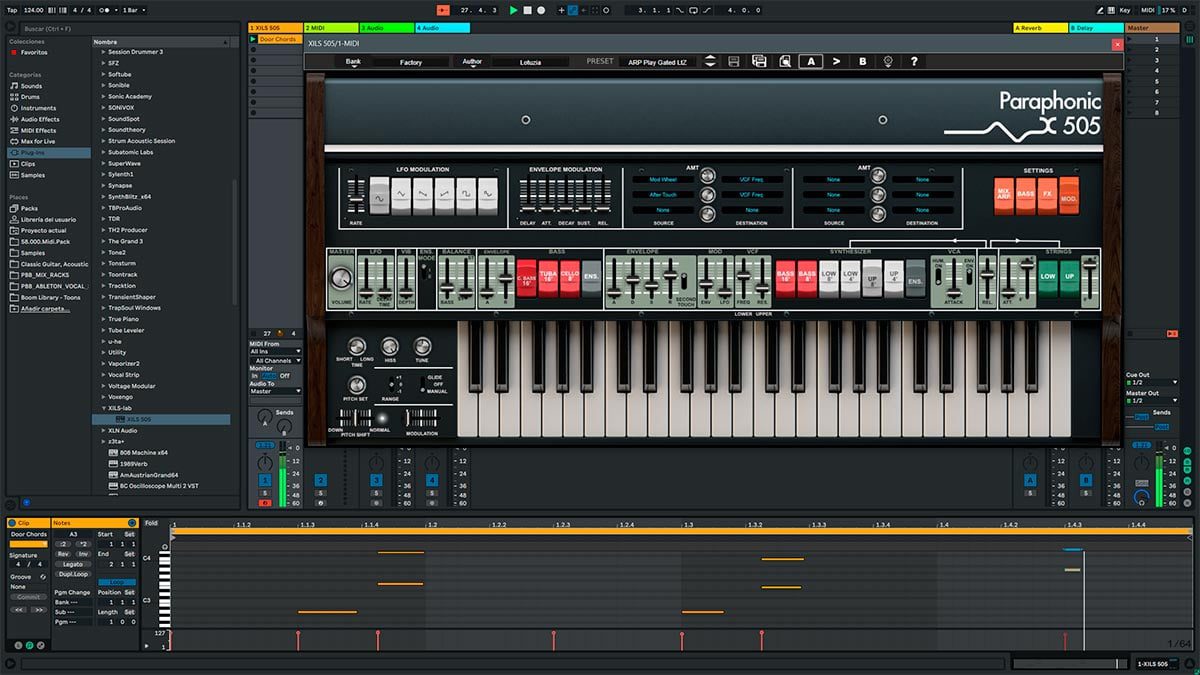The image size is (1200, 675).
Task: Select the sine wave LFO shape
Action: (x=379, y=196)
